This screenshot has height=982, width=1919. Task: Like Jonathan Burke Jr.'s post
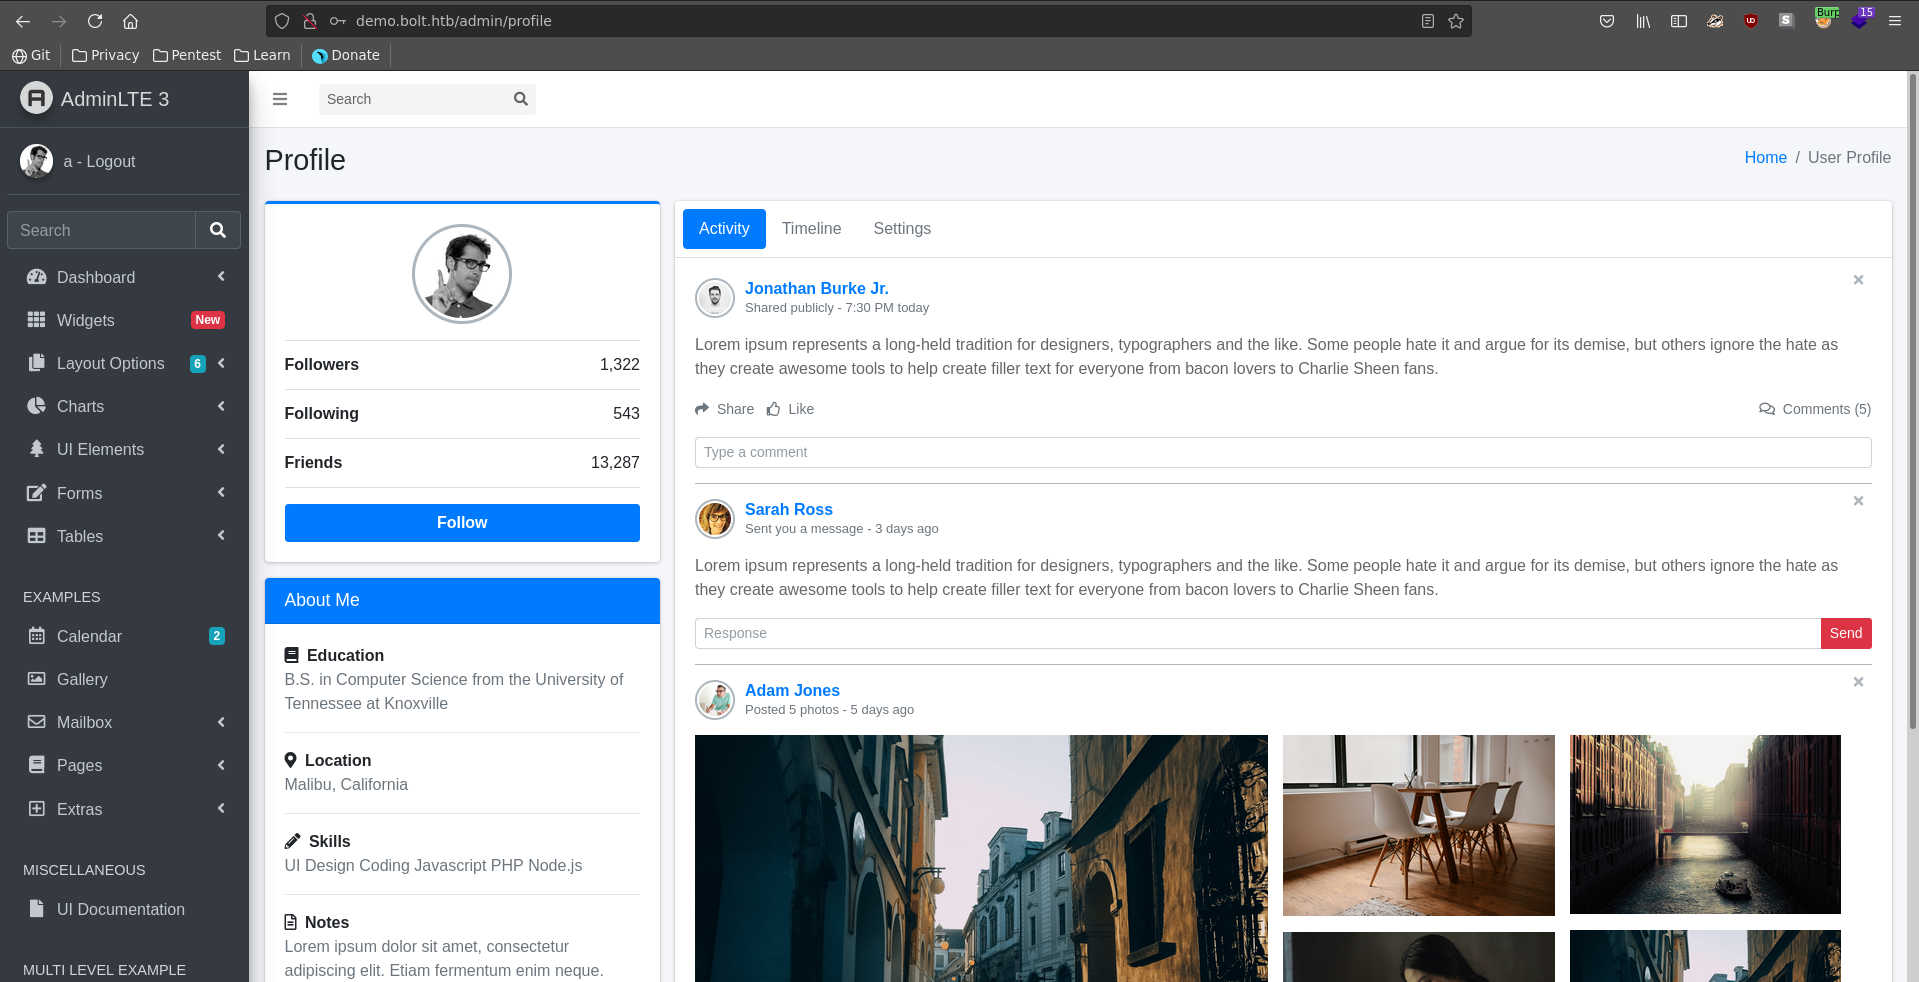790,409
